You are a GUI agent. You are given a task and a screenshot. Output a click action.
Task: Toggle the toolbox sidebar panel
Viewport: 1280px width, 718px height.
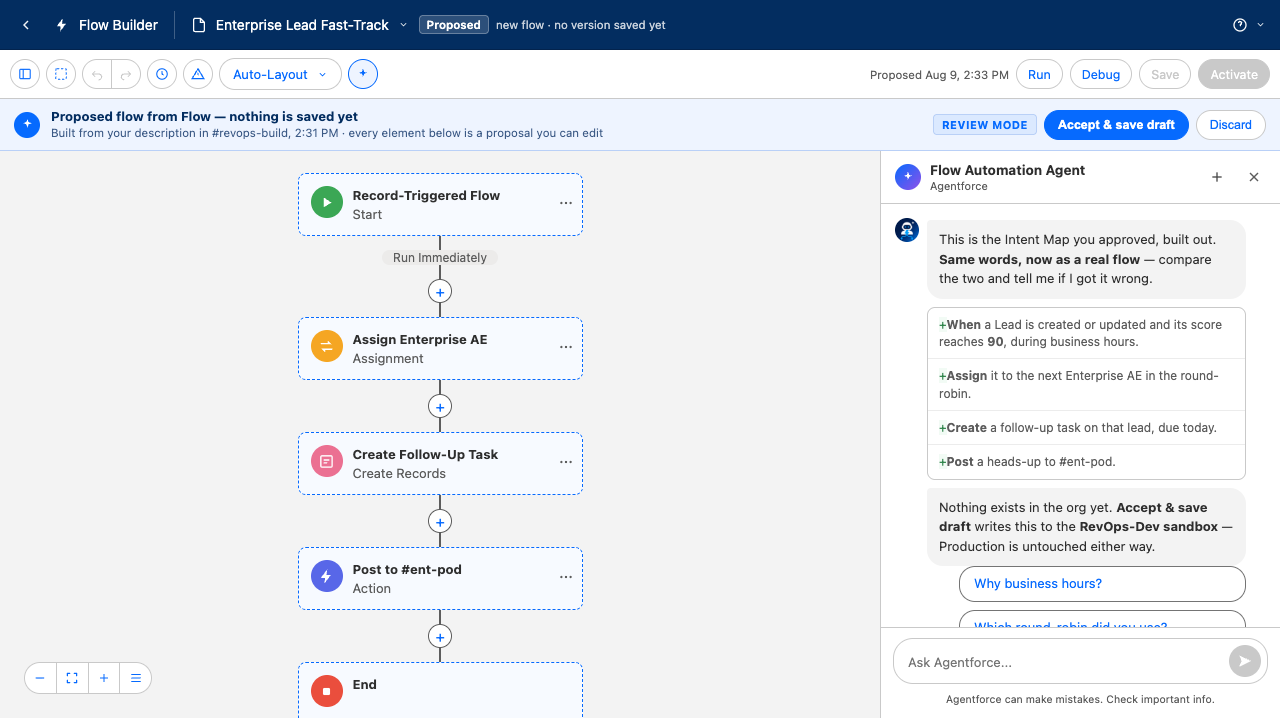(25, 74)
